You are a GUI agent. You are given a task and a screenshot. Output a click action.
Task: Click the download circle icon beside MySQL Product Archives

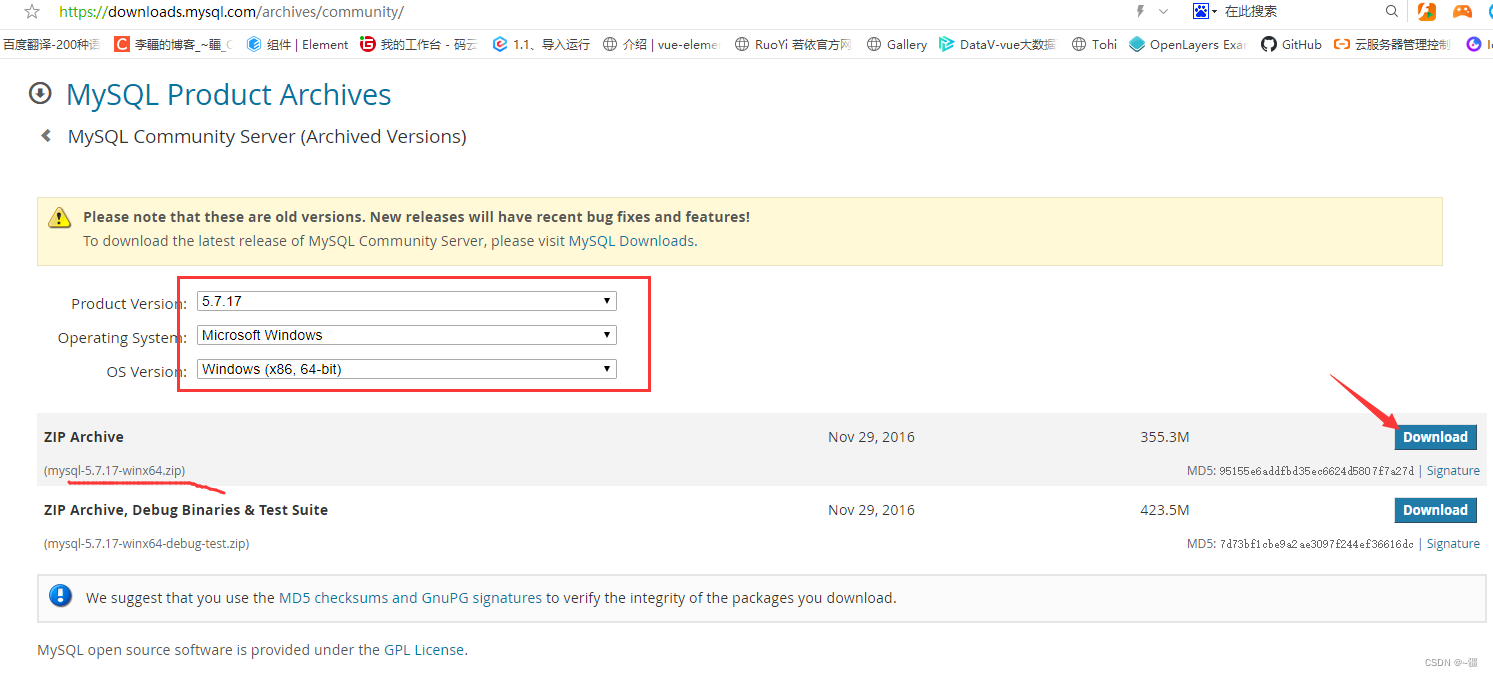40,94
